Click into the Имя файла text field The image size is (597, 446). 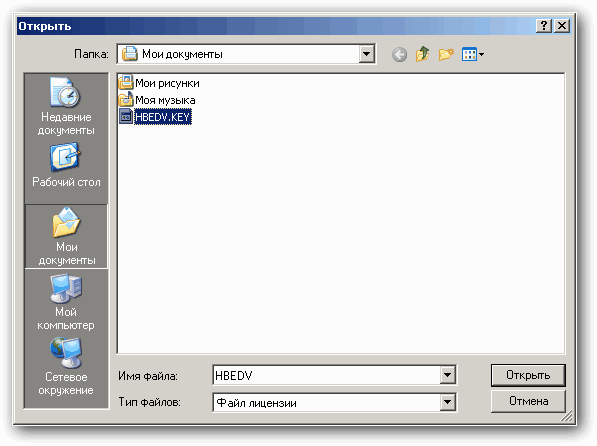[x=327, y=376]
